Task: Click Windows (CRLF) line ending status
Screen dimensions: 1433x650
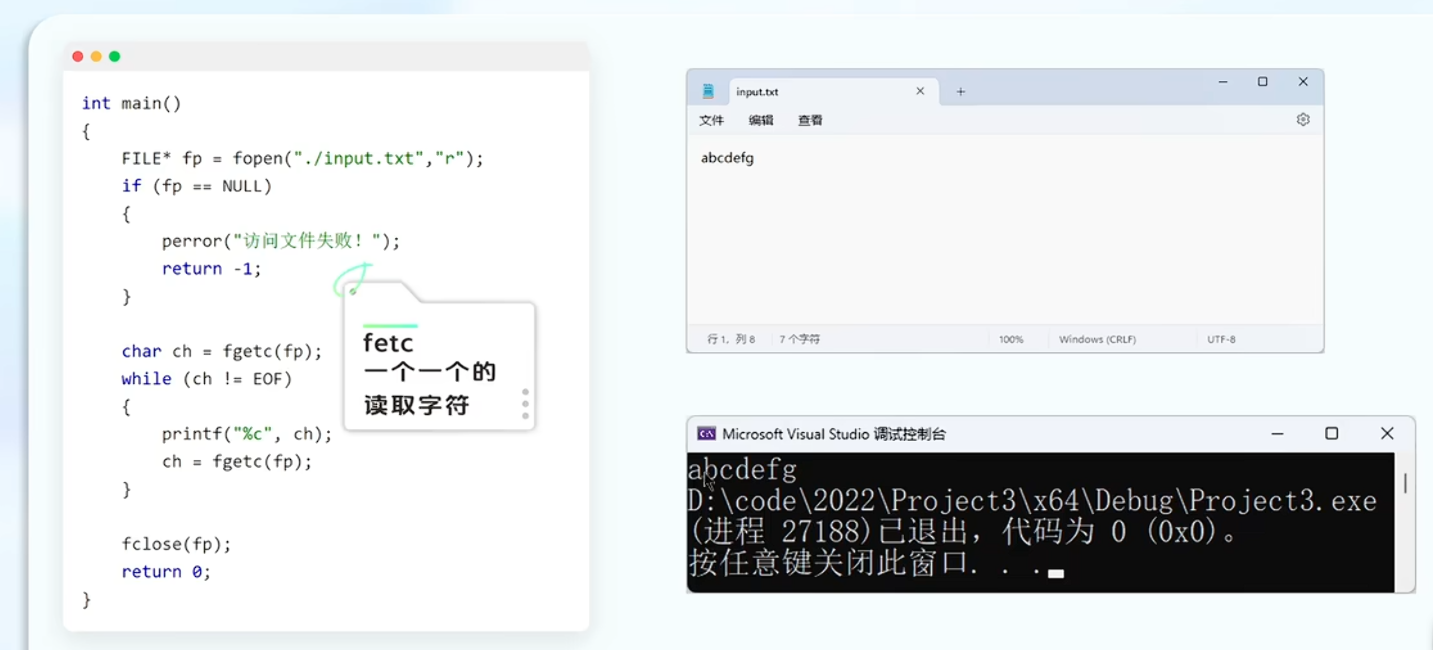Action: tap(1097, 340)
